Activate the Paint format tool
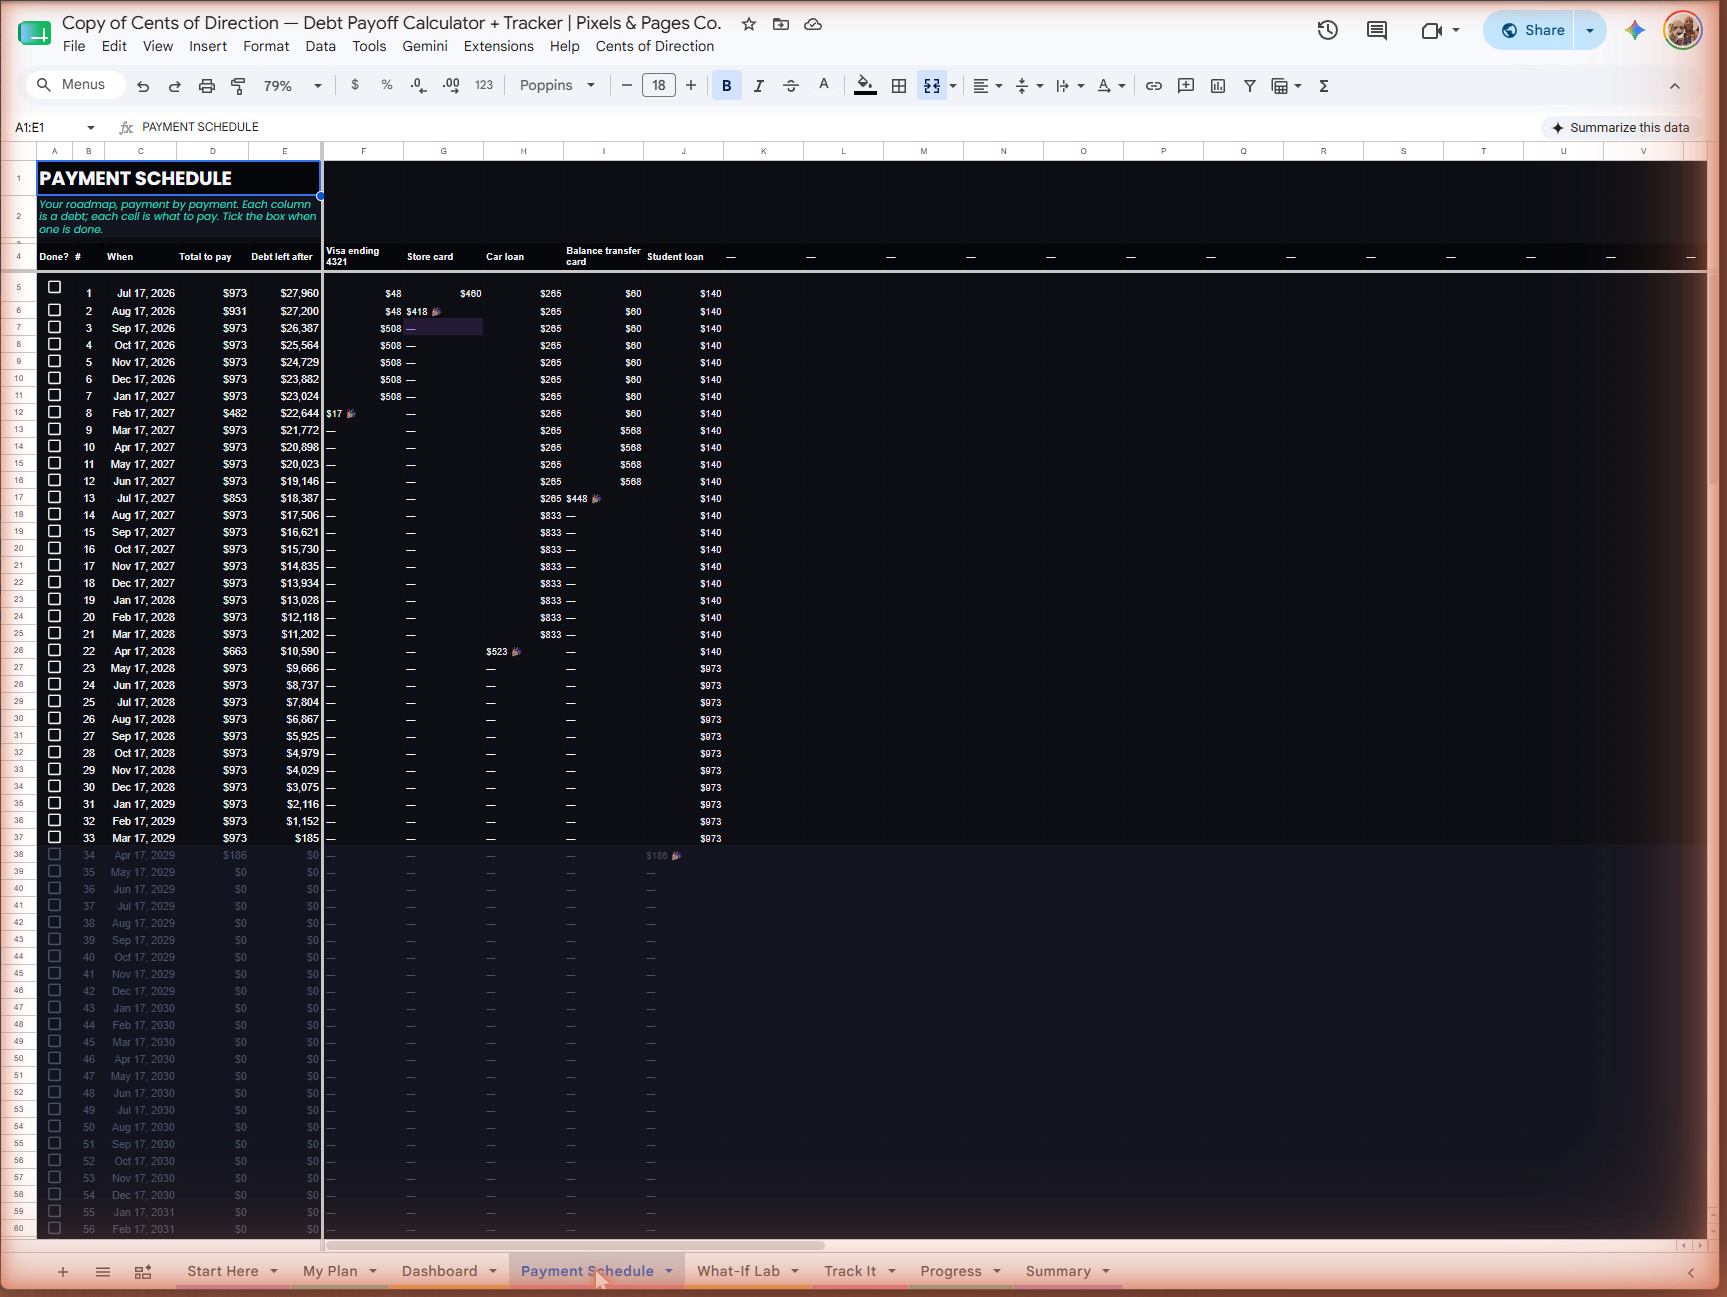The width and height of the screenshot is (1727, 1297). (238, 86)
